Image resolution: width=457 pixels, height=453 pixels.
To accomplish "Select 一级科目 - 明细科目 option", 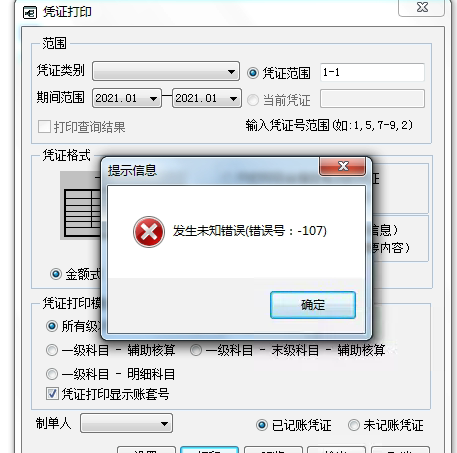I will [52, 374].
